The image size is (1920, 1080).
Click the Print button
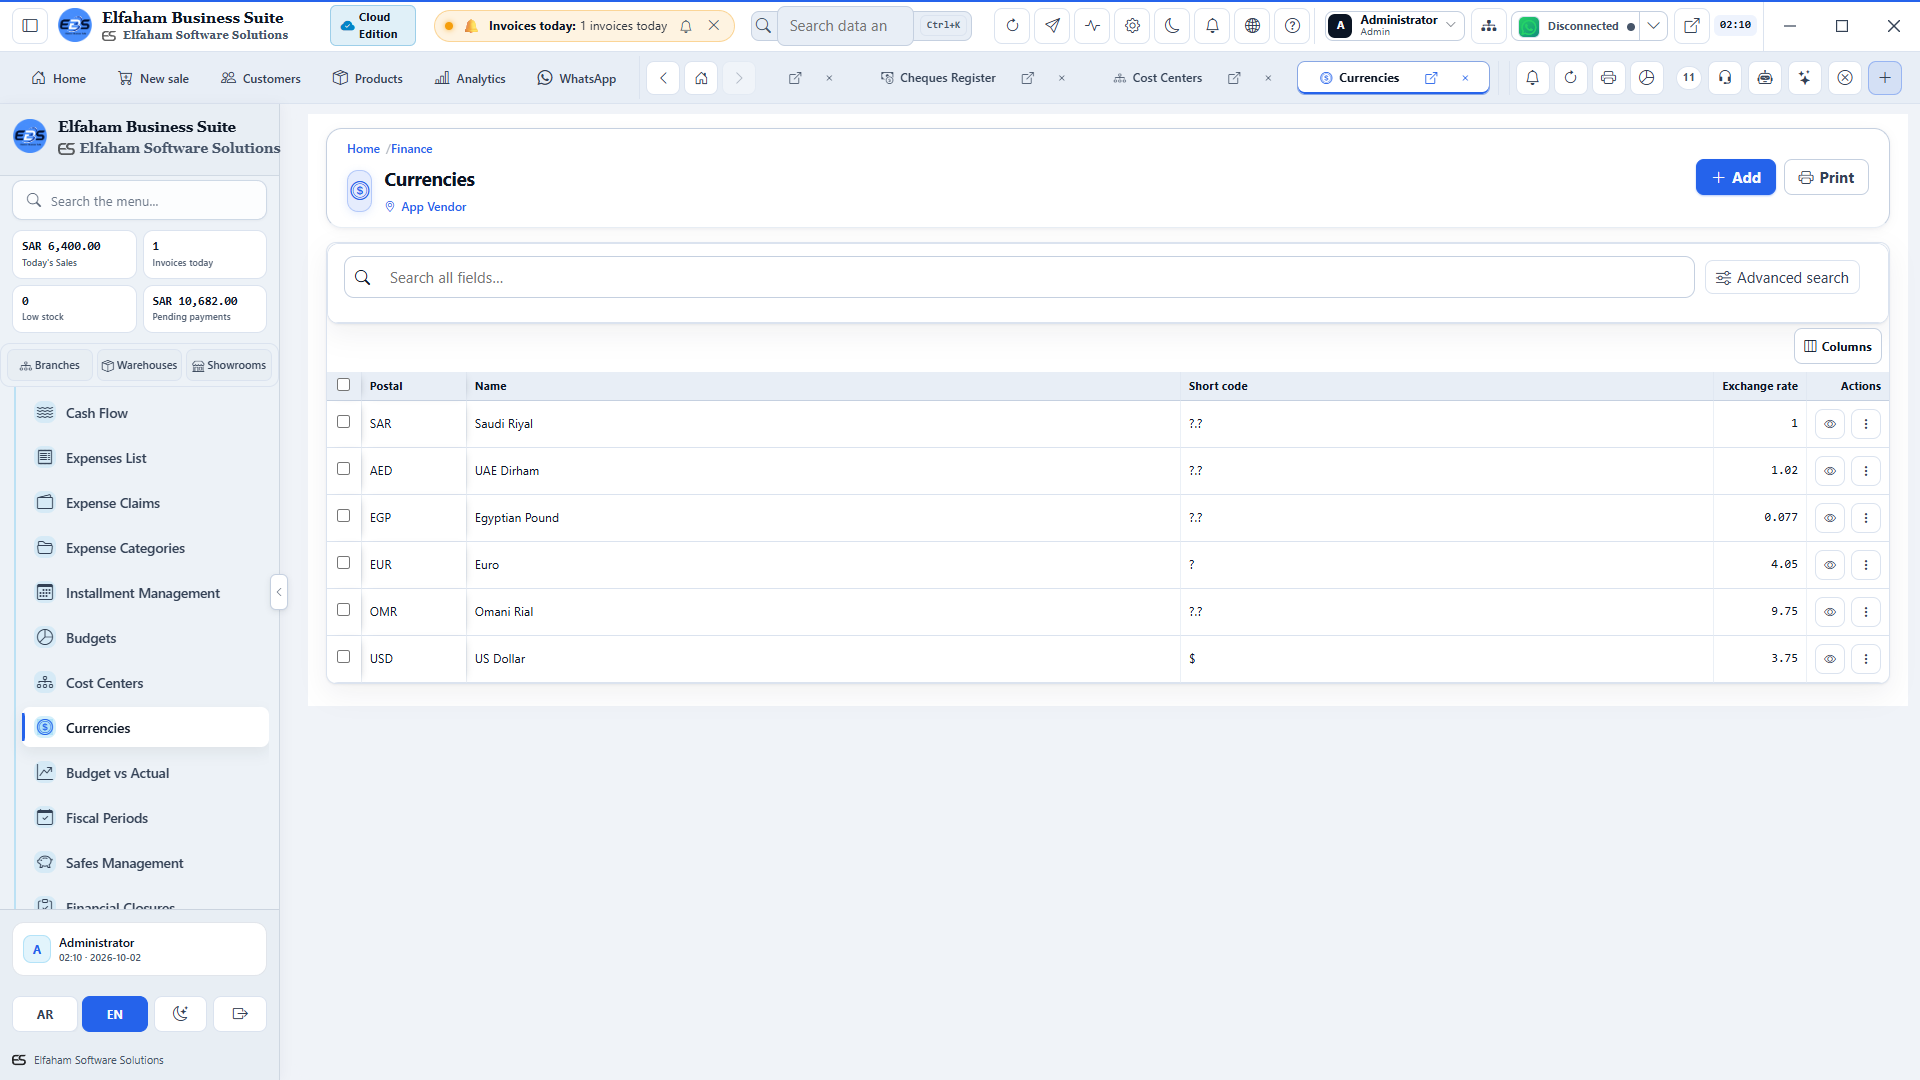[x=1826, y=178]
